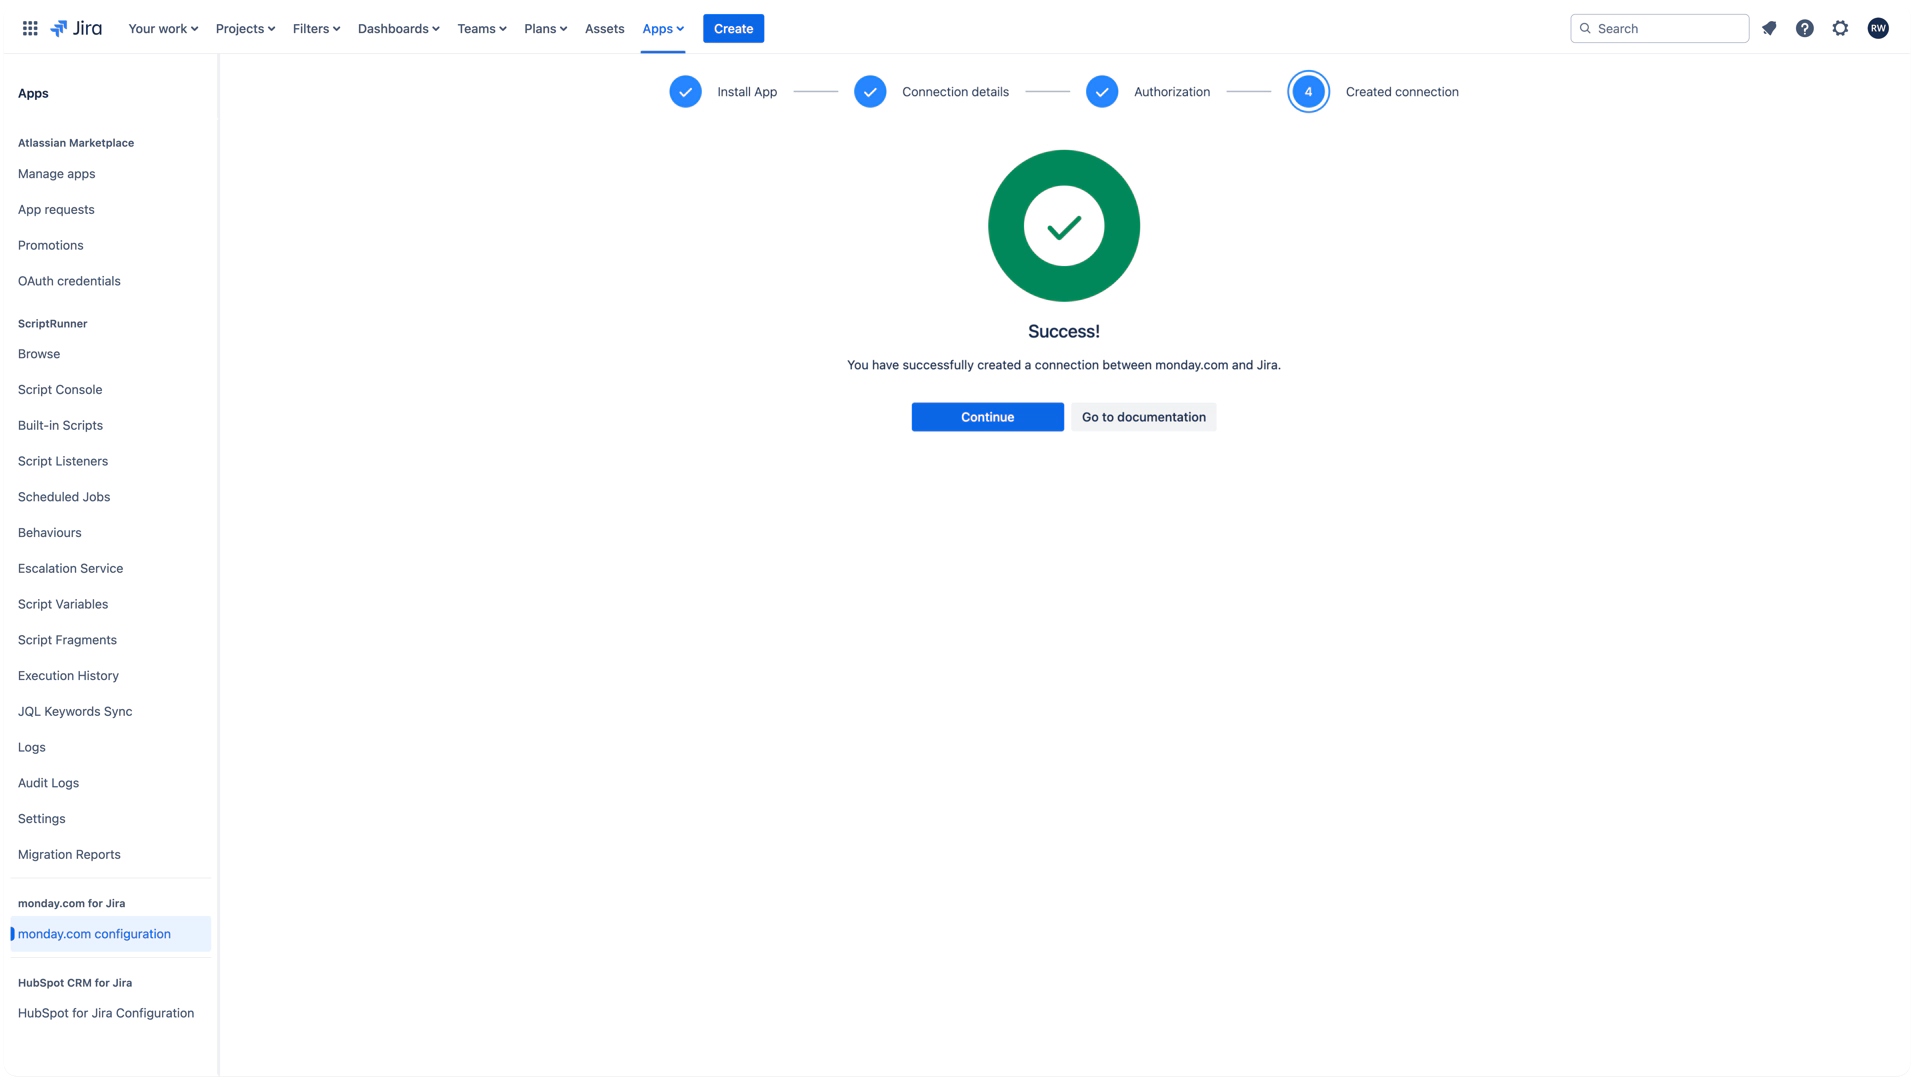1914x1080 pixels.
Task: Expand the Projects dropdown
Action: coord(245,28)
